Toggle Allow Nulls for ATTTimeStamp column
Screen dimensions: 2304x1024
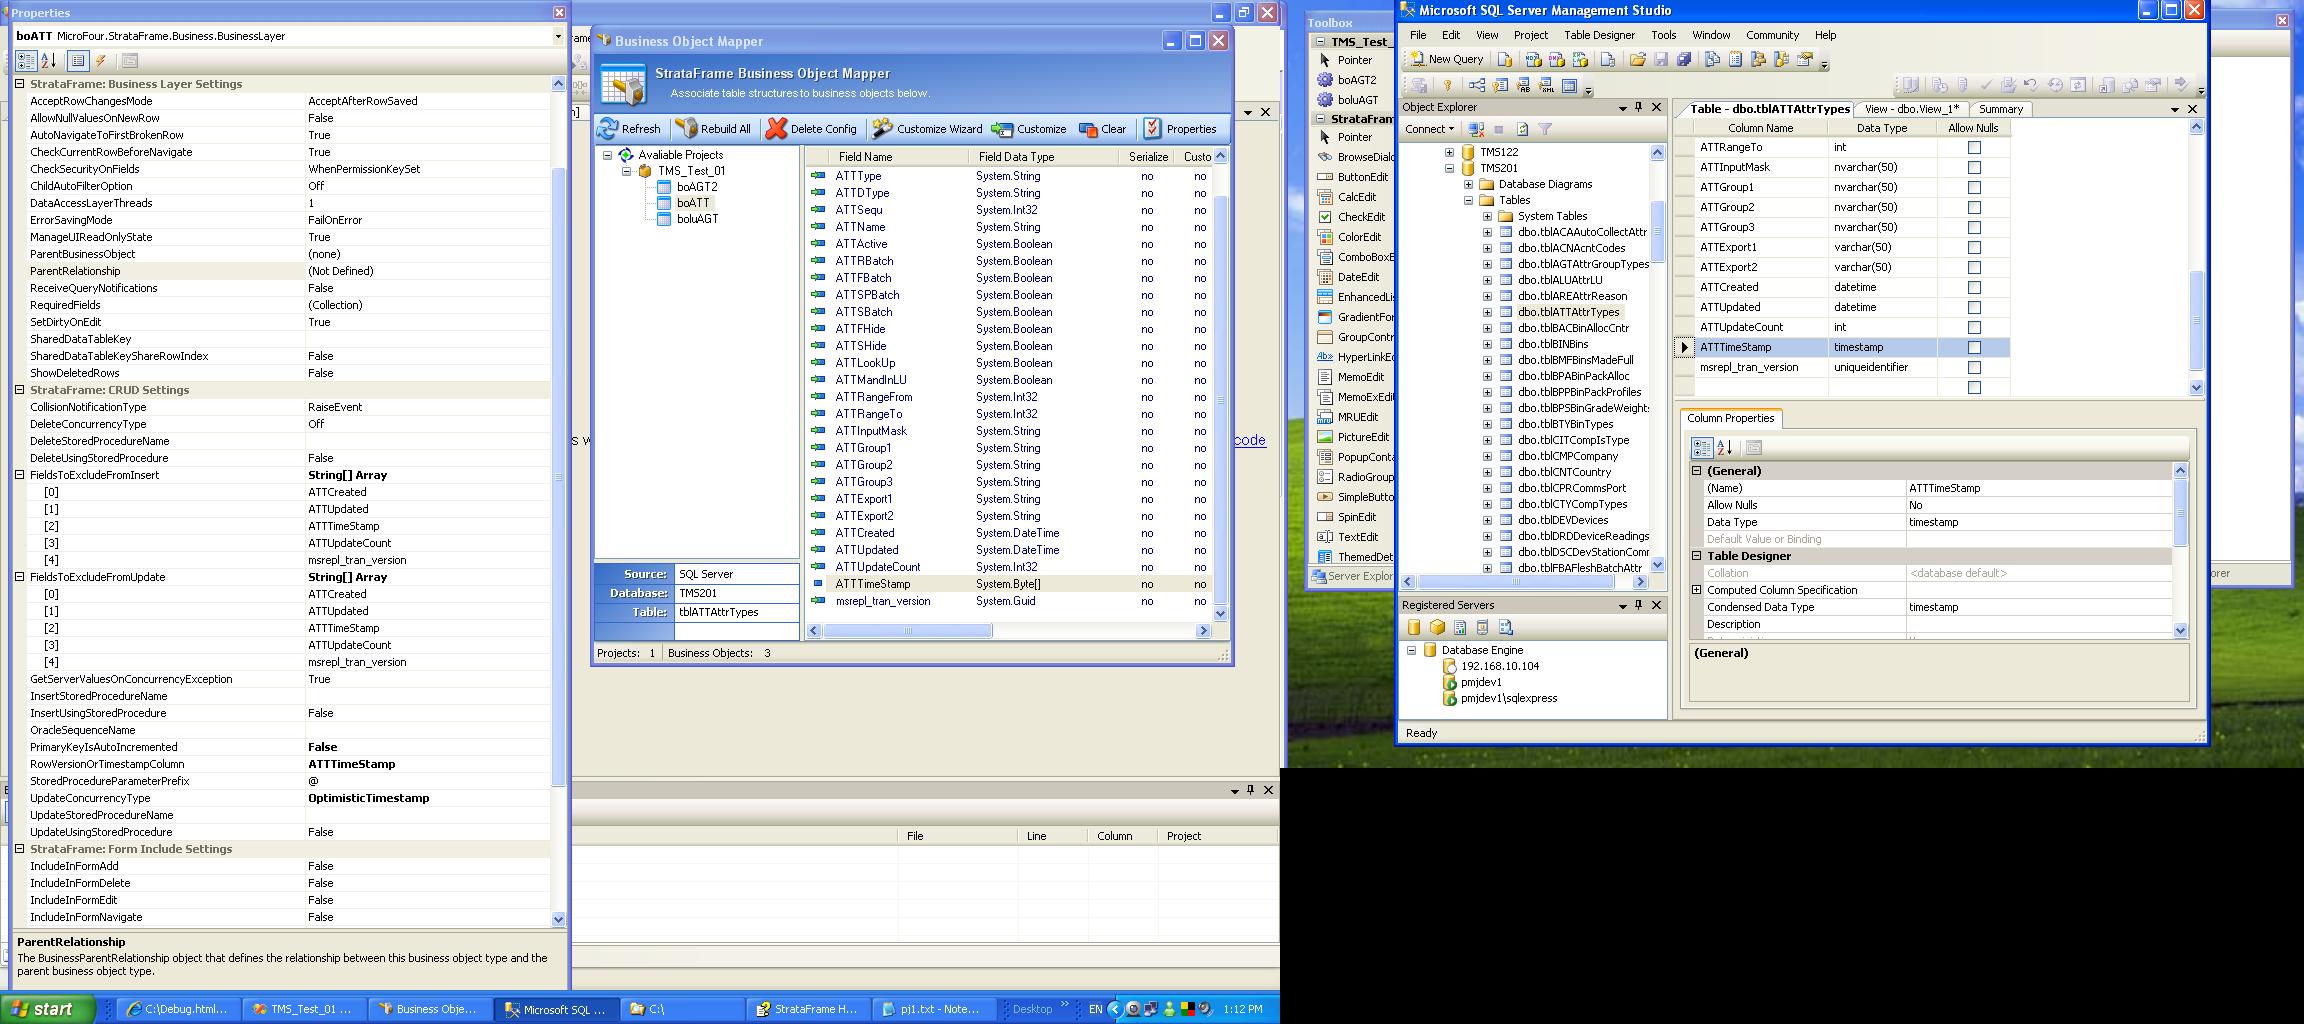coord(1973,348)
